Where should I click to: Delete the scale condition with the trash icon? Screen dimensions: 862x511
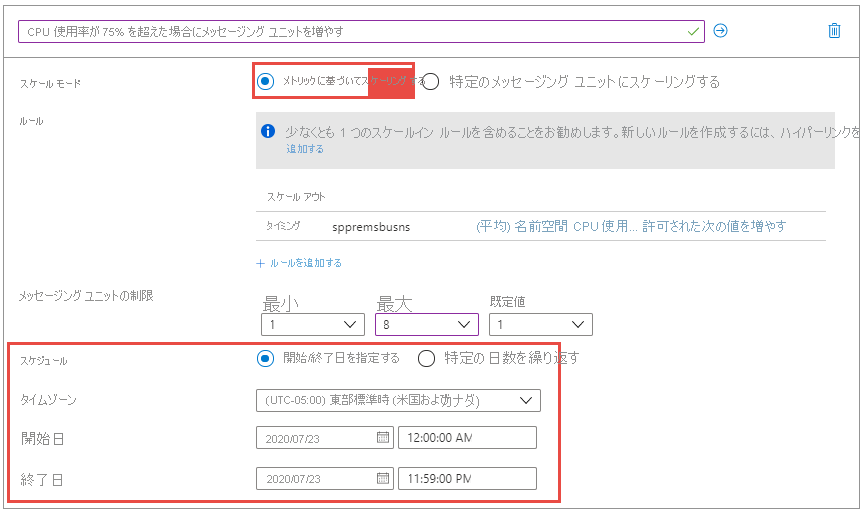pyautogui.click(x=834, y=31)
